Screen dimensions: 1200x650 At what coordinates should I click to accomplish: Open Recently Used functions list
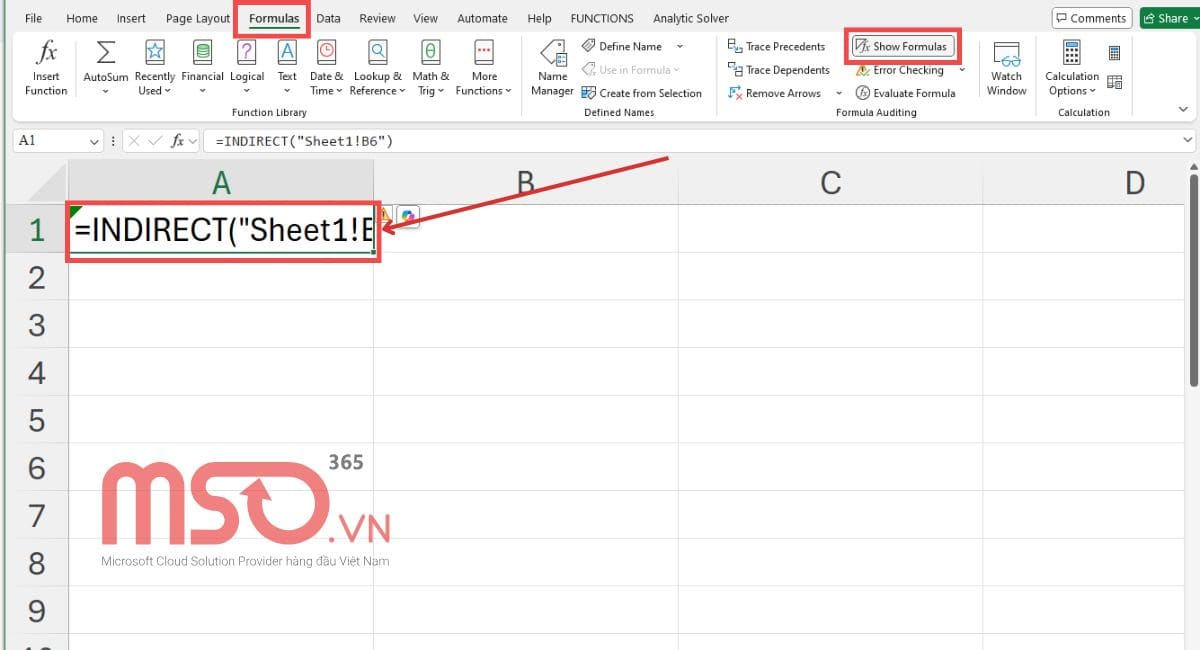pos(154,68)
